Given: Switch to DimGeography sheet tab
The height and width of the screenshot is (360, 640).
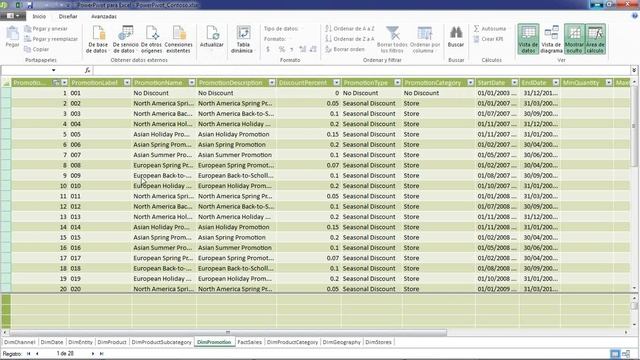Looking at the screenshot, I should [x=342, y=342].
